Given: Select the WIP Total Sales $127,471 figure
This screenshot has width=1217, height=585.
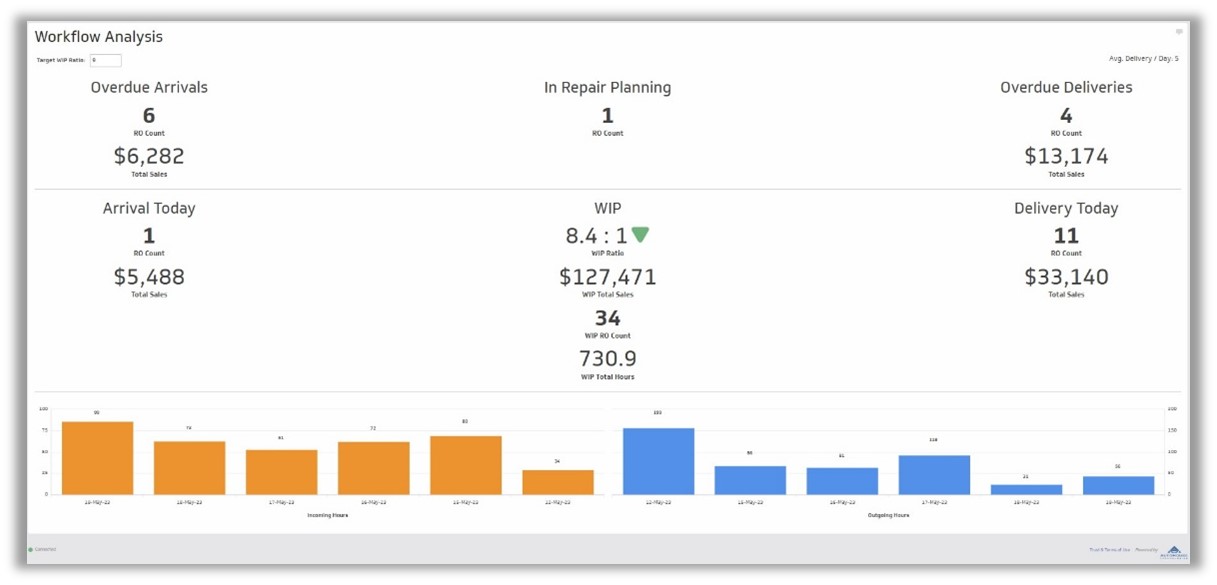Looking at the screenshot, I should (x=607, y=277).
